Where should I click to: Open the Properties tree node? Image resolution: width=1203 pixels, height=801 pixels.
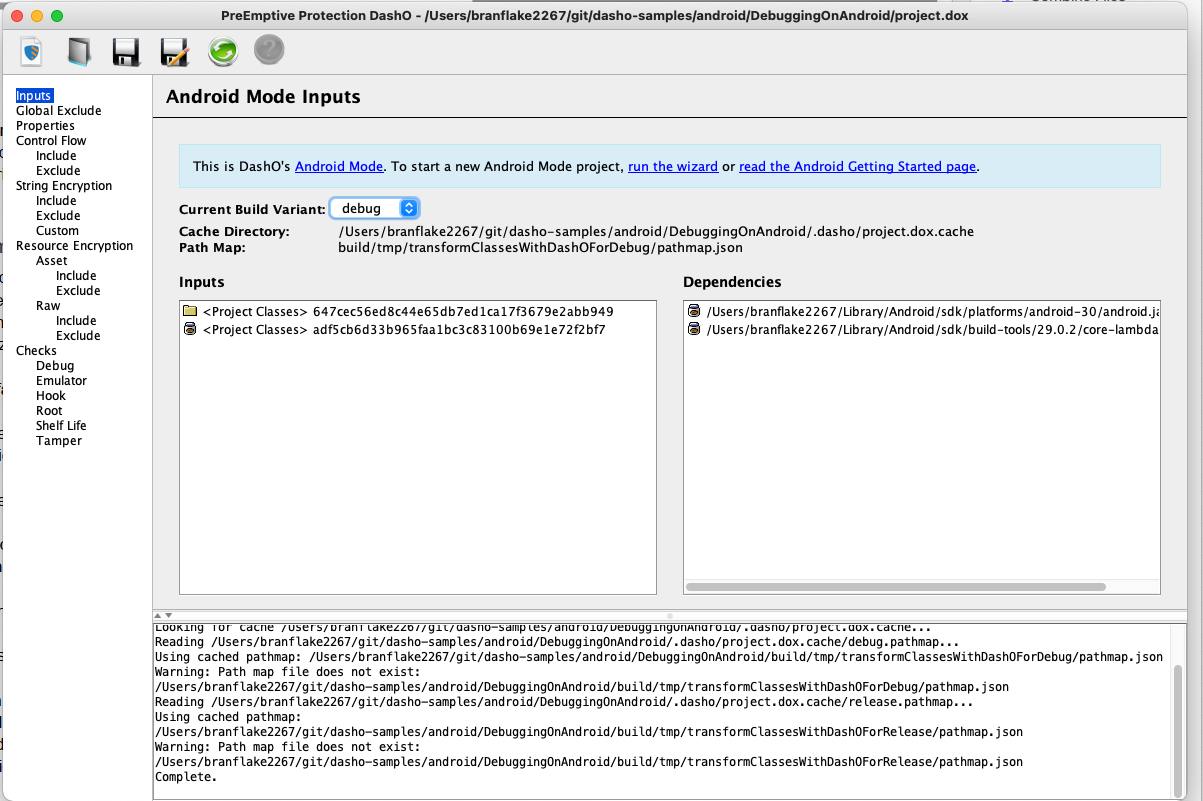pyautogui.click(x=45, y=126)
